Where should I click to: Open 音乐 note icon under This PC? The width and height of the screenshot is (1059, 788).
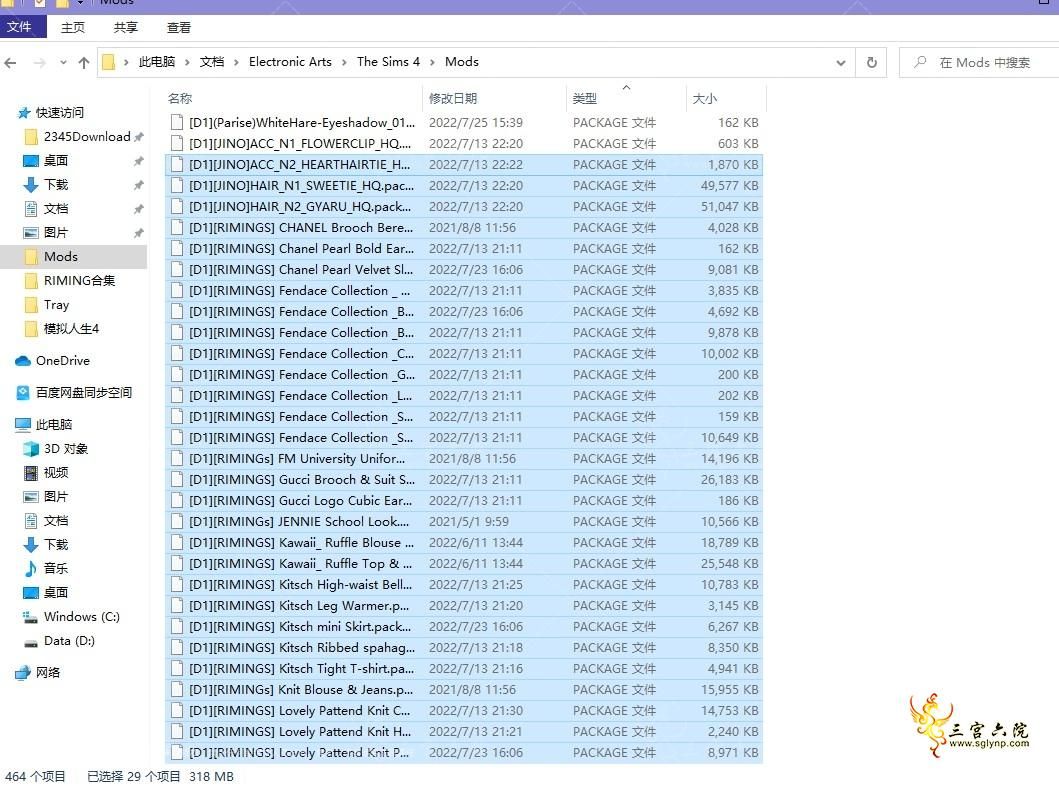point(30,569)
